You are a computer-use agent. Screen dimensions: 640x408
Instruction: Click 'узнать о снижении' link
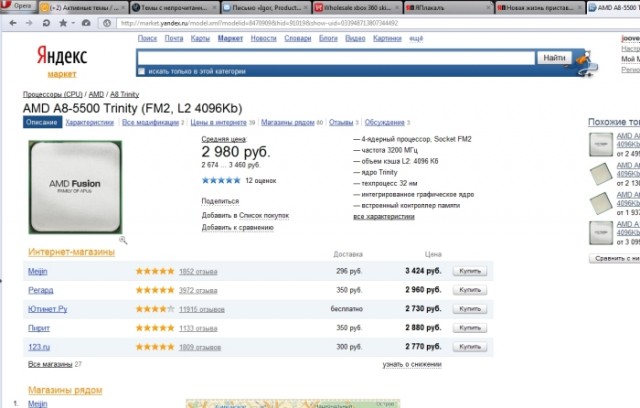(412, 364)
